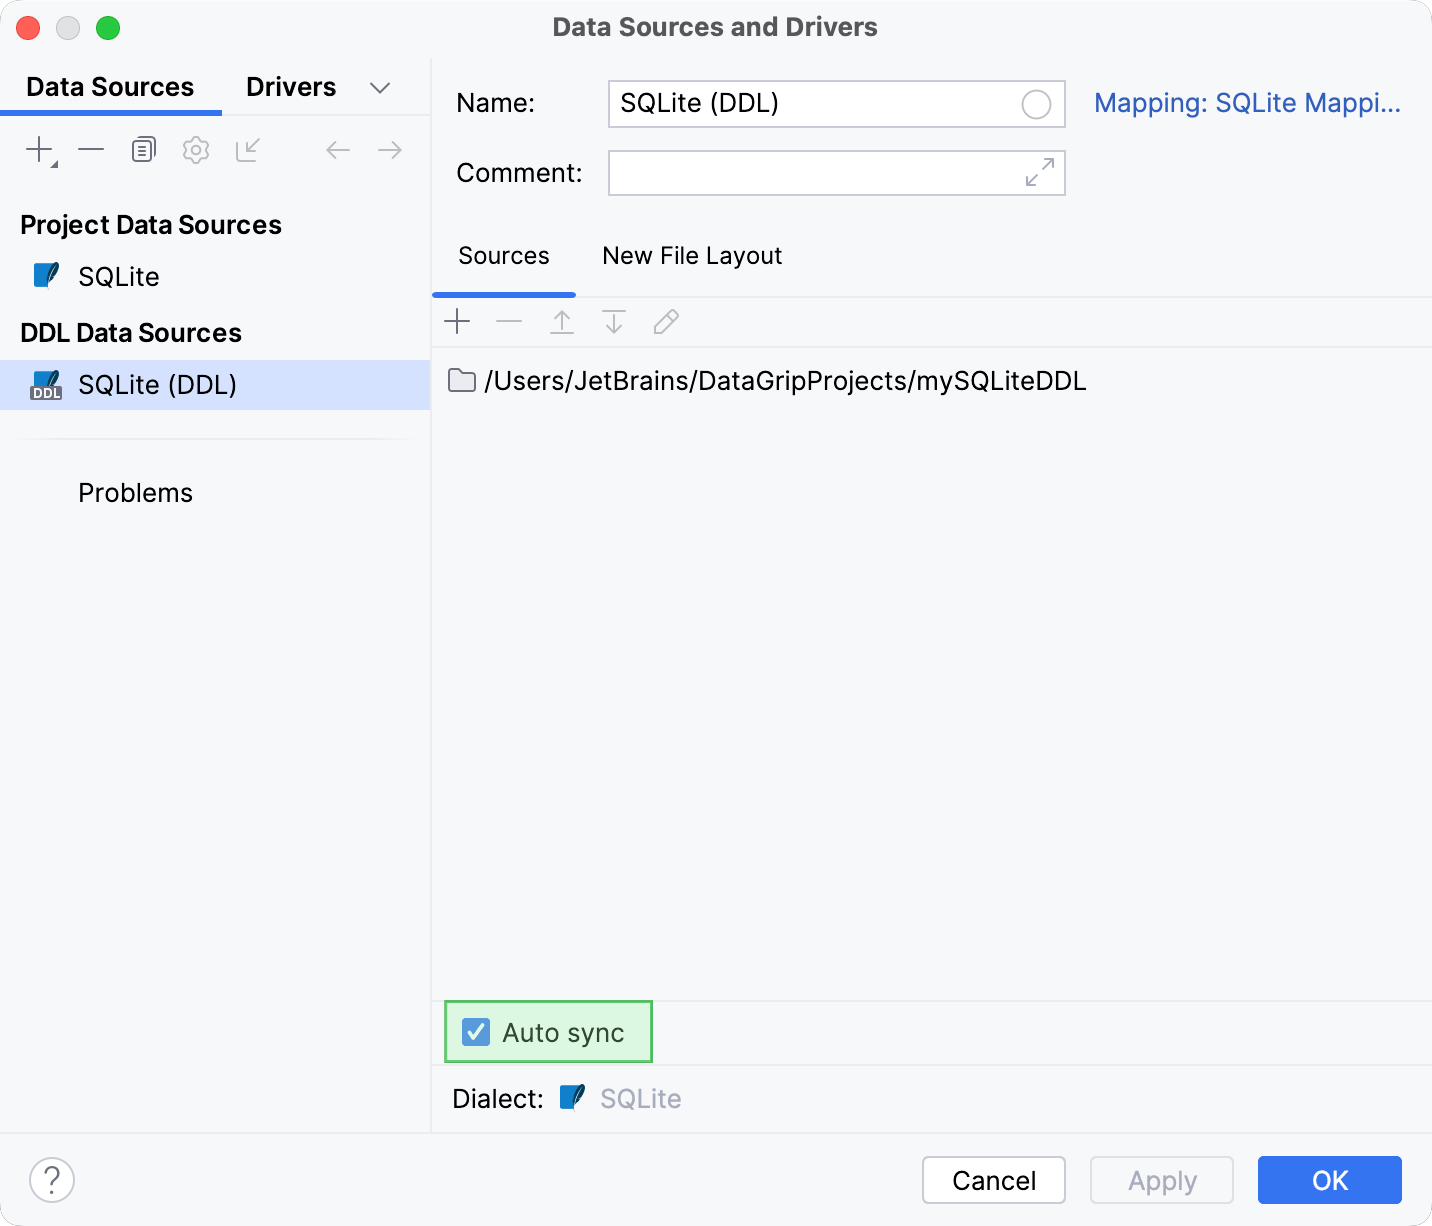Screen dimensions: 1432x1226
Task: Add a new DDL source path
Action: click(458, 321)
